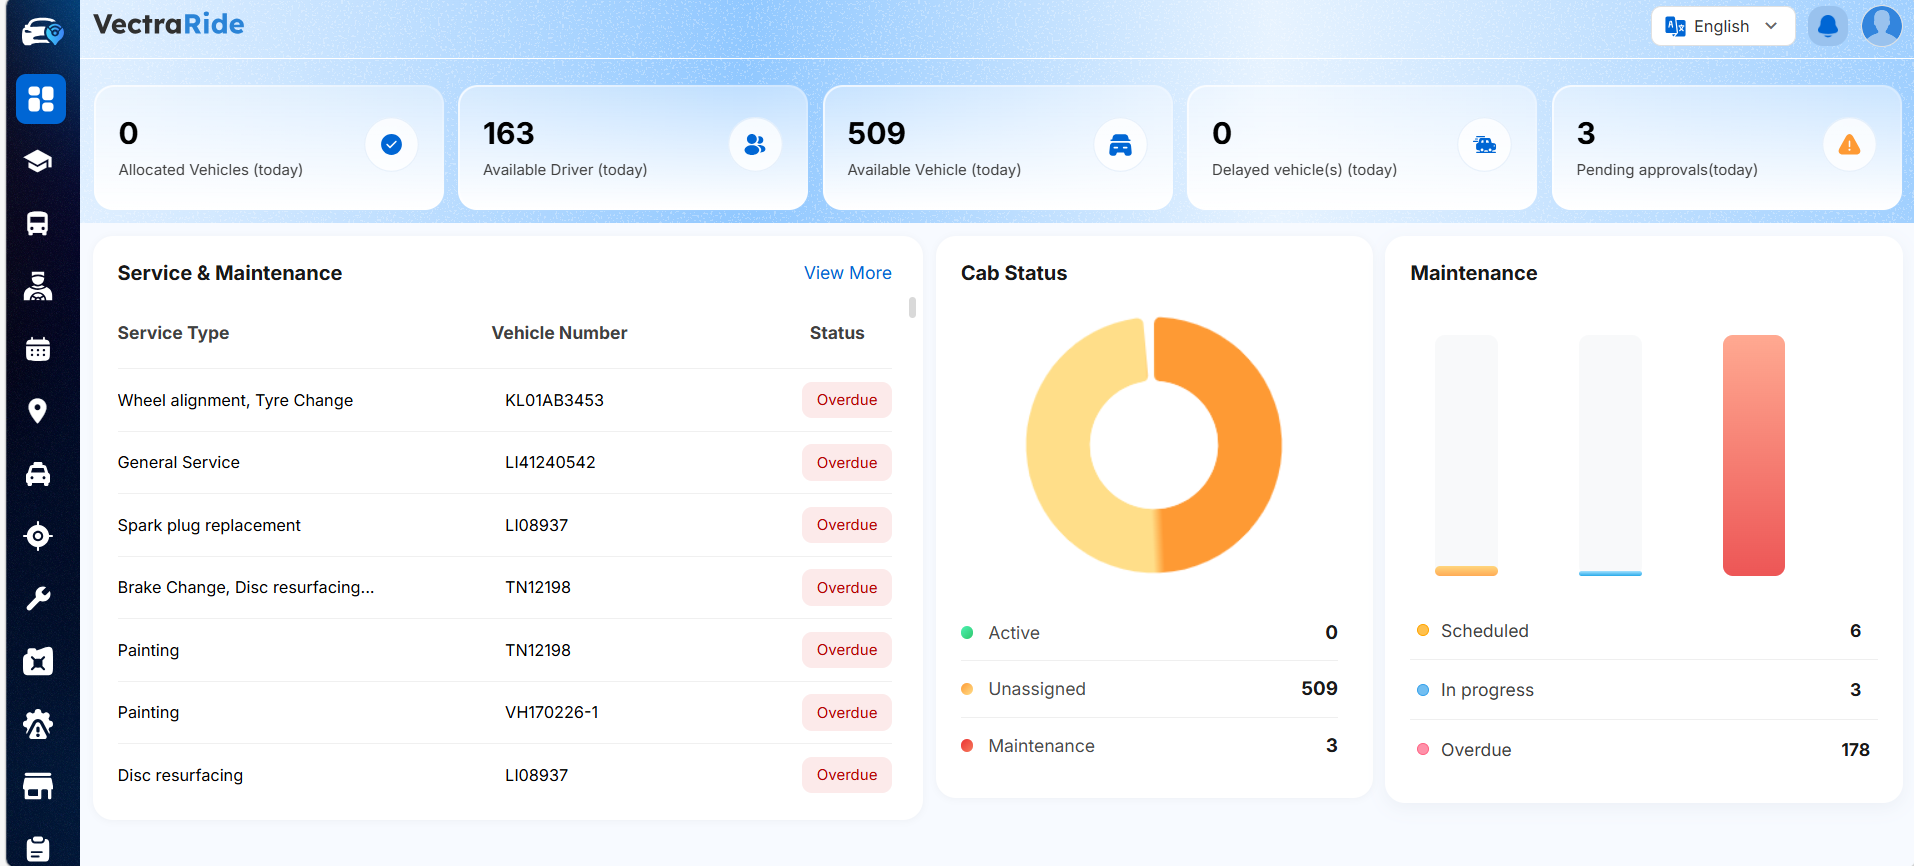Click the Vehicle Number column header
Viewport: 1914px width, 866px height.
[559, 333]
